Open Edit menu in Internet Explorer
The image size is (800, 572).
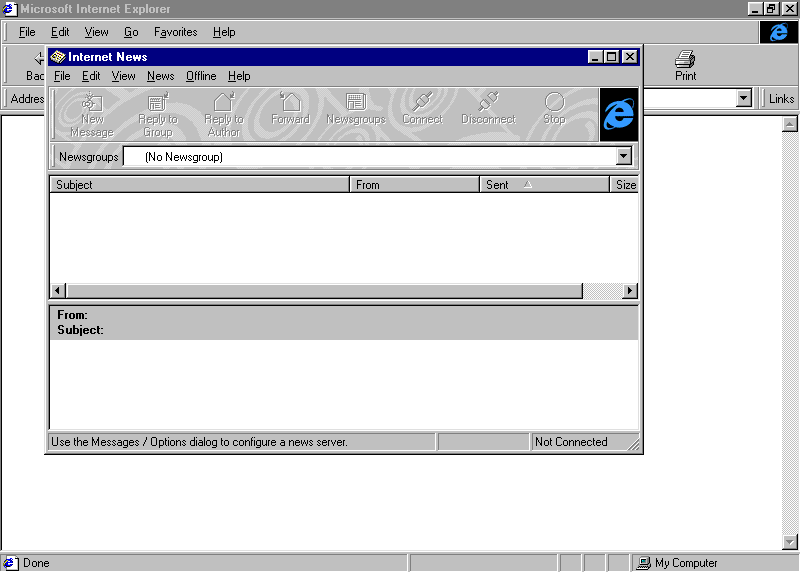(60, 32)
